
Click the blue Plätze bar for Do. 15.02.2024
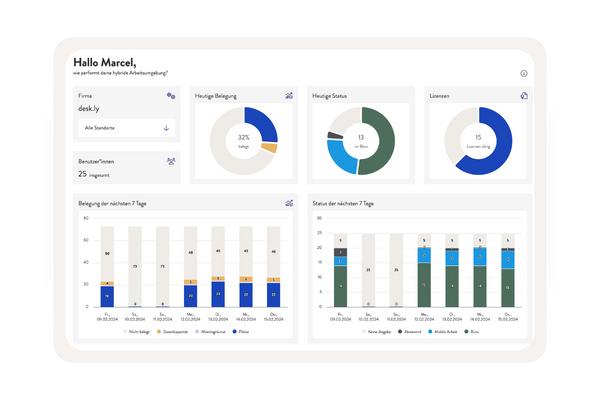coord(274,295)
